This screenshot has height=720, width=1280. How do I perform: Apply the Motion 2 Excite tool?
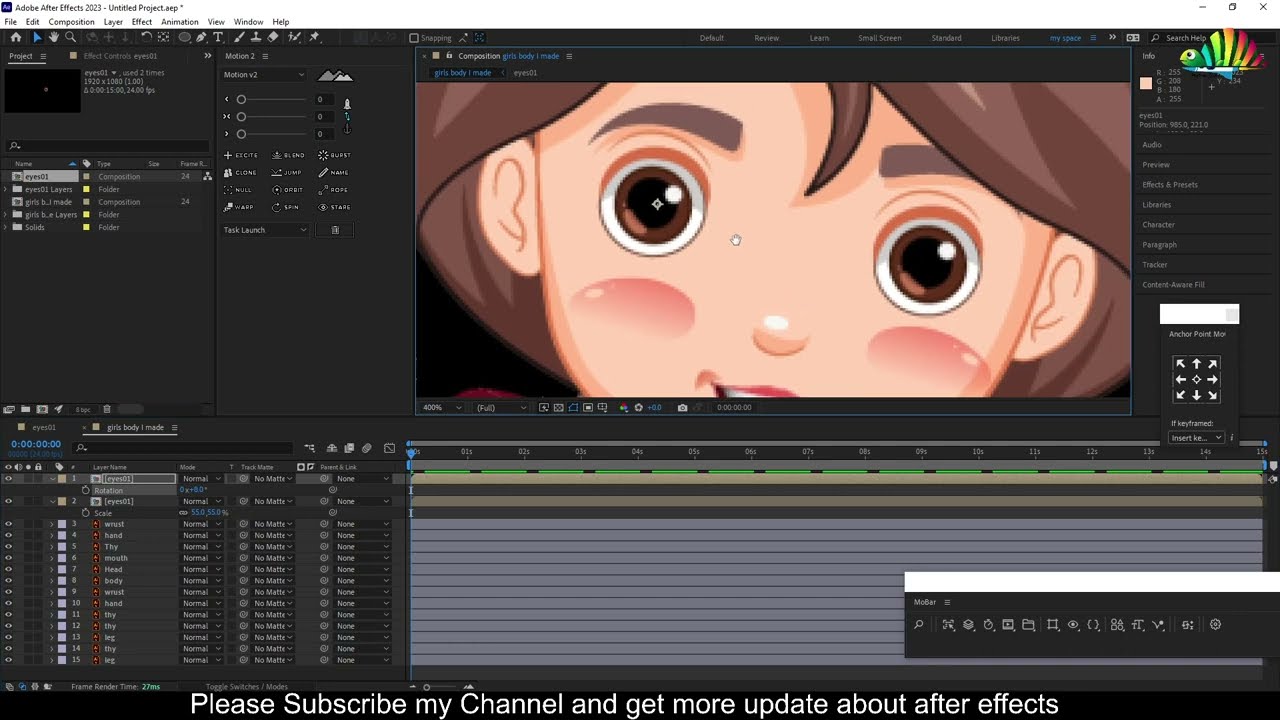pyautogui.click(x=241, y=155)
